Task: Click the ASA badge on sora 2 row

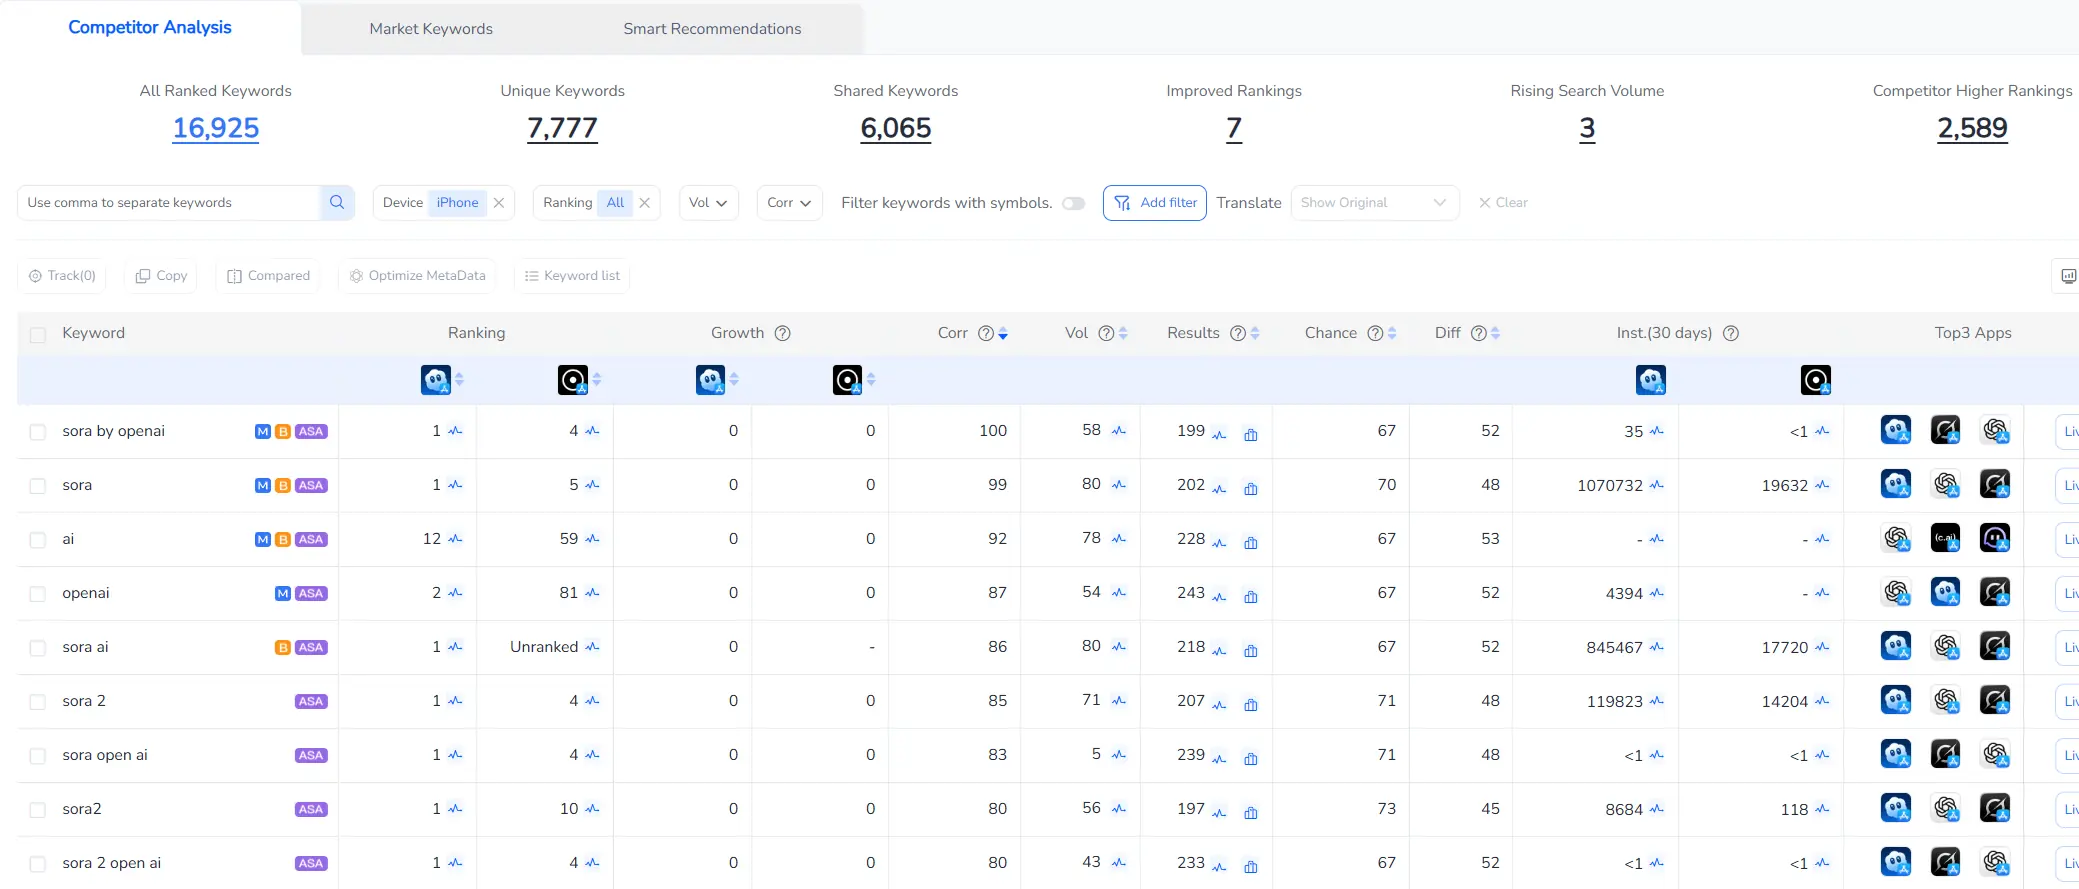Action: (310, 701)
